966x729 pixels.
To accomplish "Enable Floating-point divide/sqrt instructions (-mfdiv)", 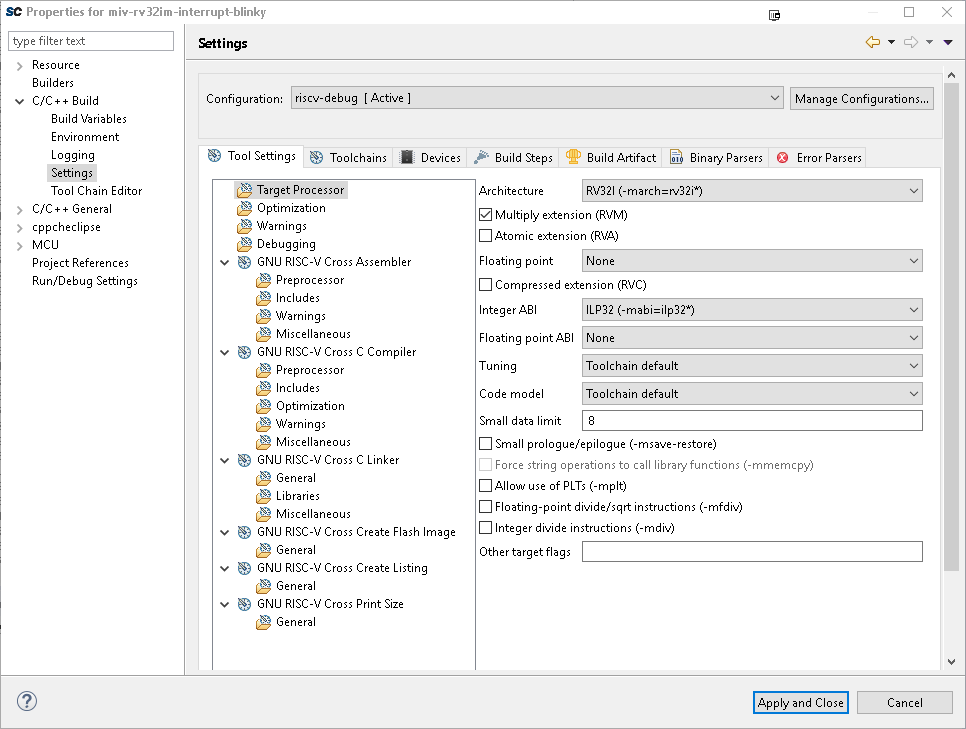I will coord(485,507).
